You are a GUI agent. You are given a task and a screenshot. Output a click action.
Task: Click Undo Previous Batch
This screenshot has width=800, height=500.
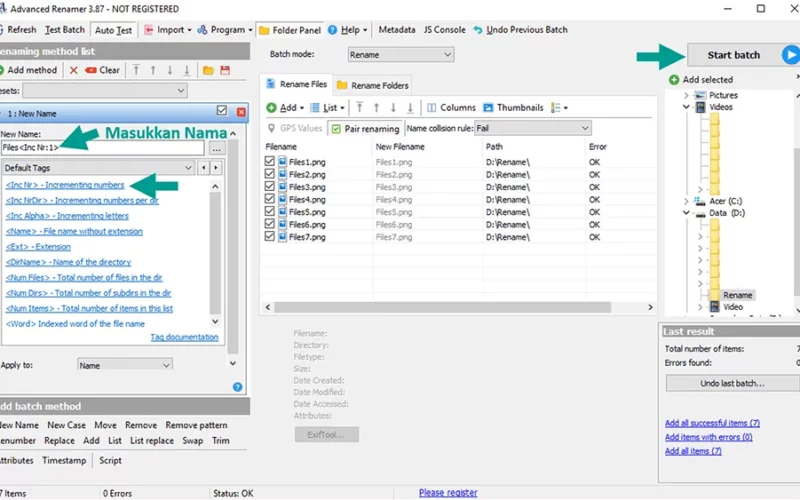click(x=520, y=30)
